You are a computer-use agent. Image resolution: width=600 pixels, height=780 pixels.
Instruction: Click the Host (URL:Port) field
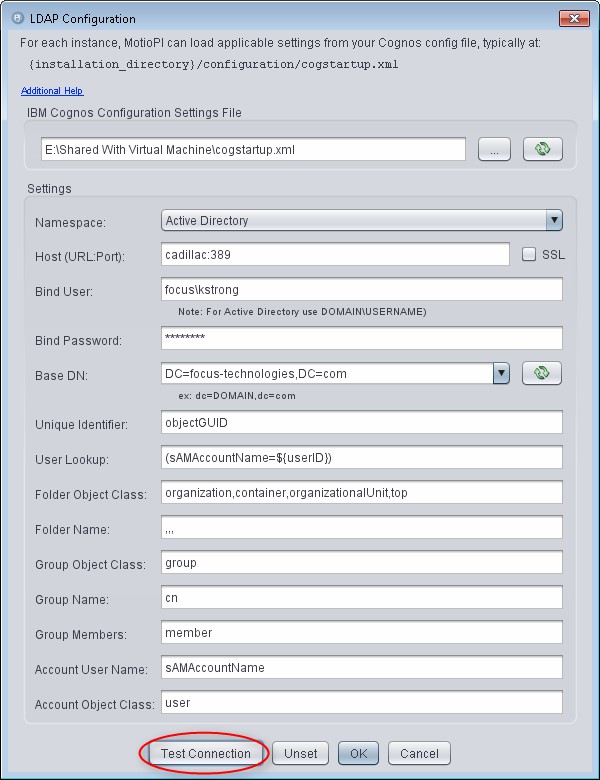335,254
